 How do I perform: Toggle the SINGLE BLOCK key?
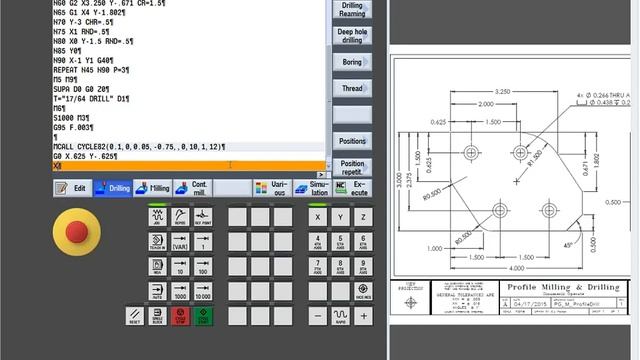[158, 316]
